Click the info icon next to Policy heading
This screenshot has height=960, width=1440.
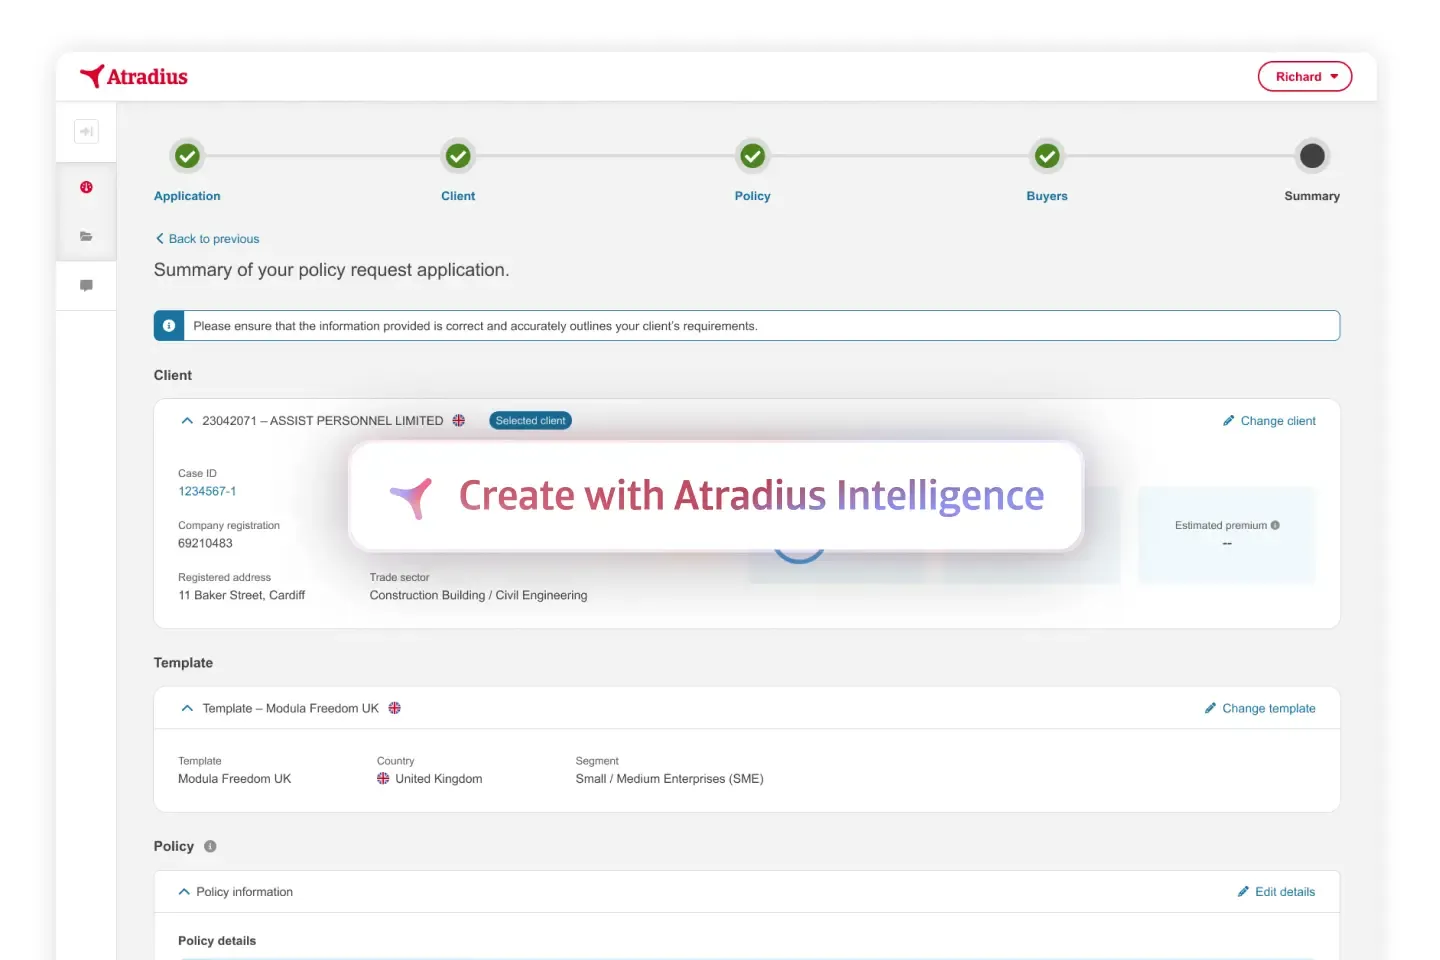[211, 846]
